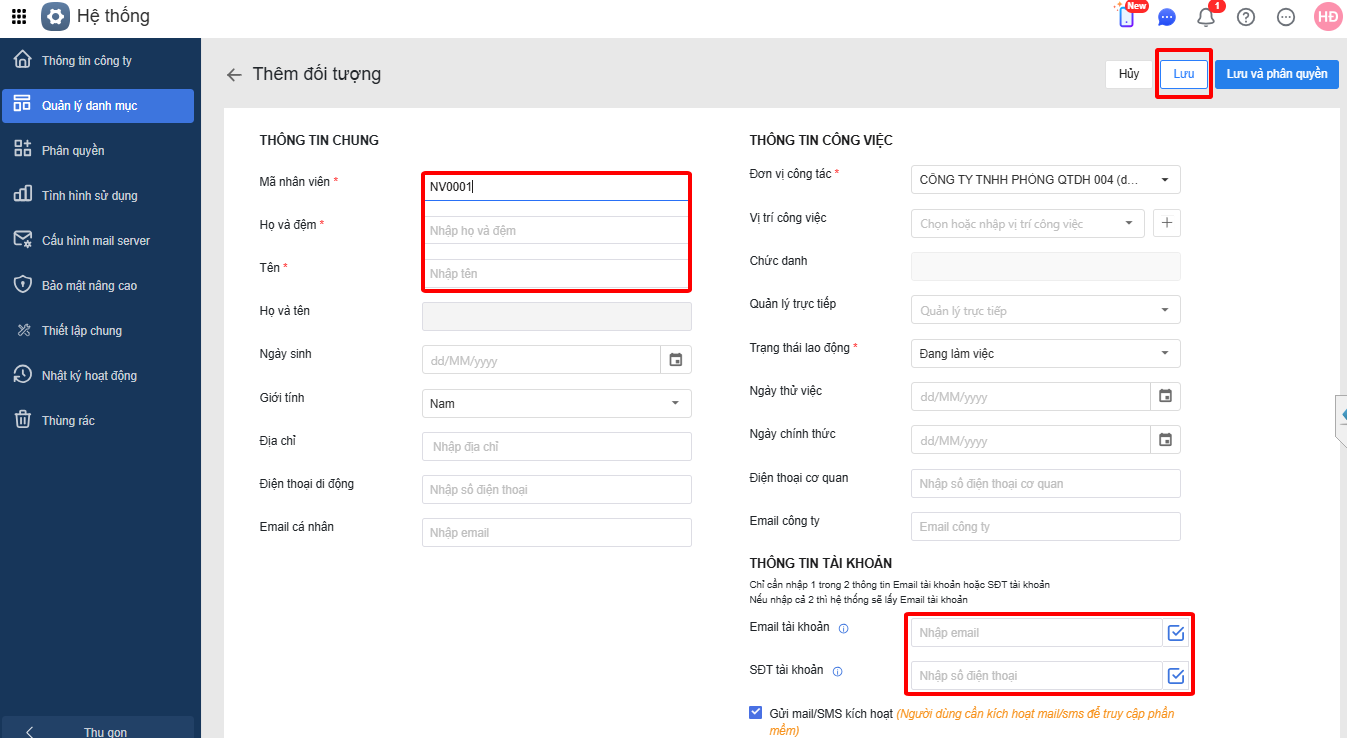Toggle the Email tài khoản checkbox
This screenshot has width=1347, height=738.
[x=1176, y=633]
